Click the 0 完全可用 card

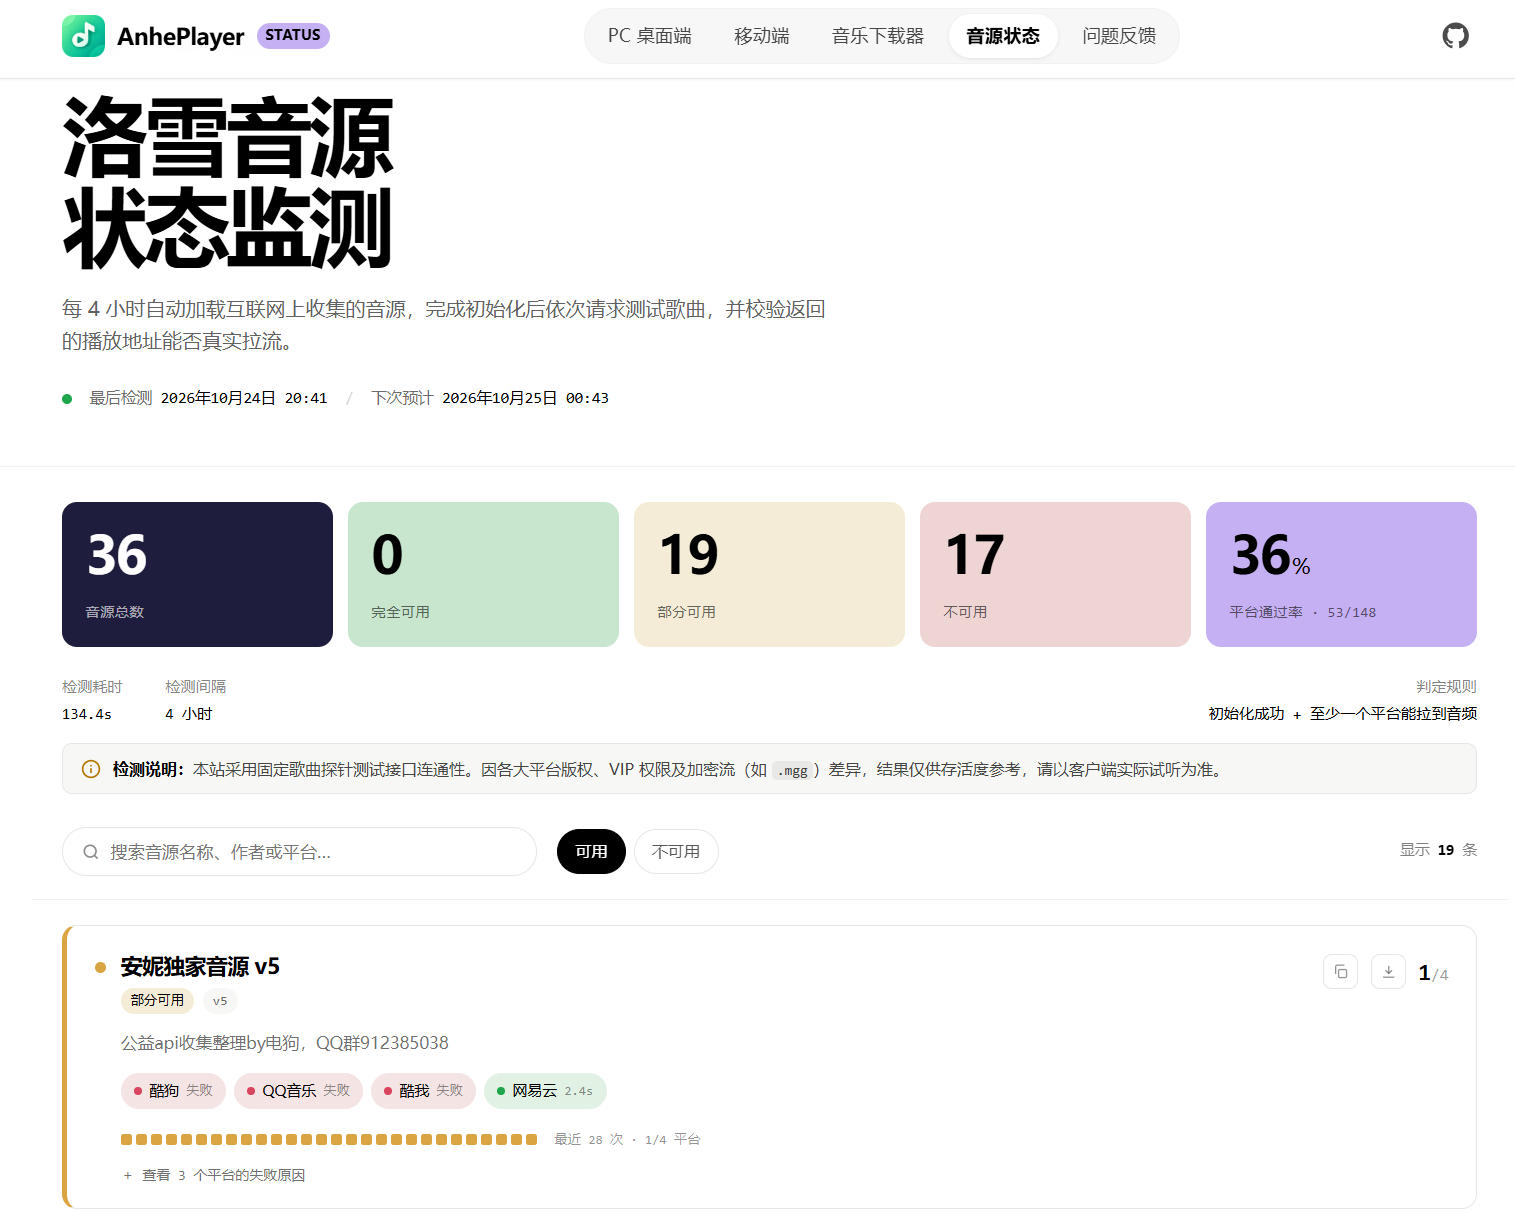point(483,574)
